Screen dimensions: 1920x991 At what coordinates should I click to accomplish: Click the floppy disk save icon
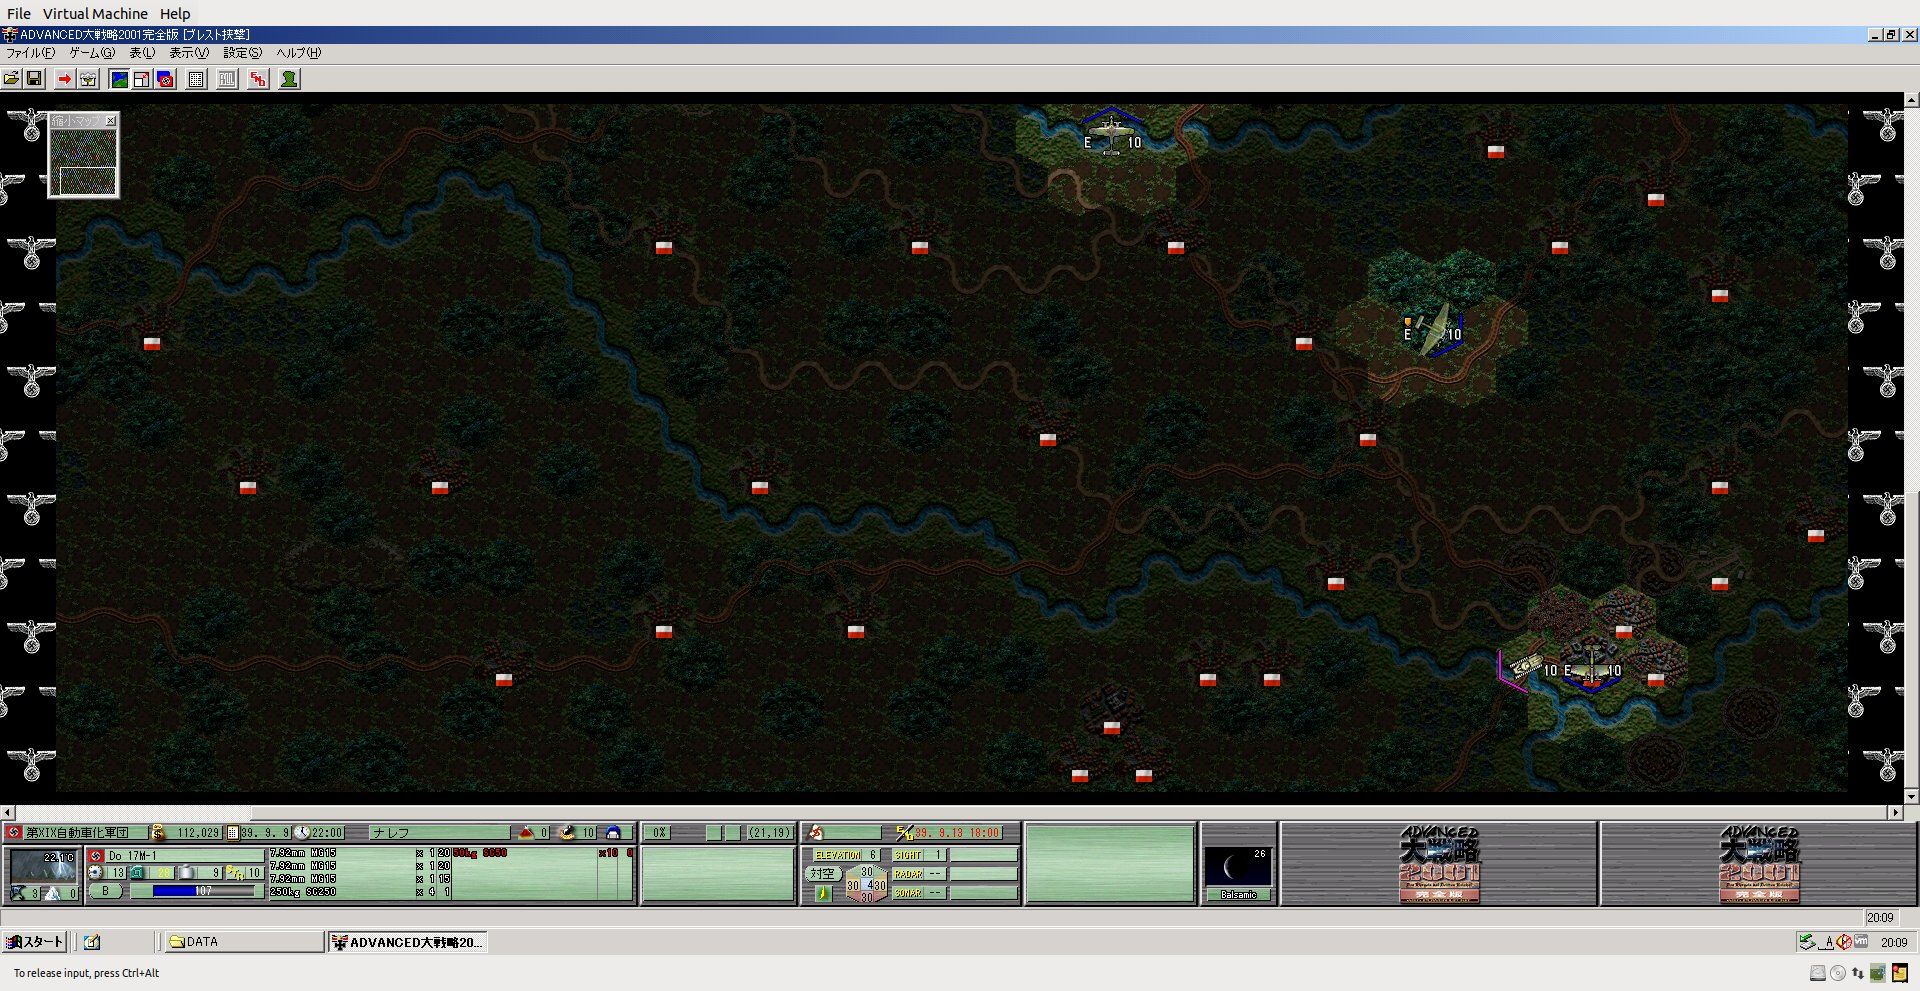tap(34, 79)
